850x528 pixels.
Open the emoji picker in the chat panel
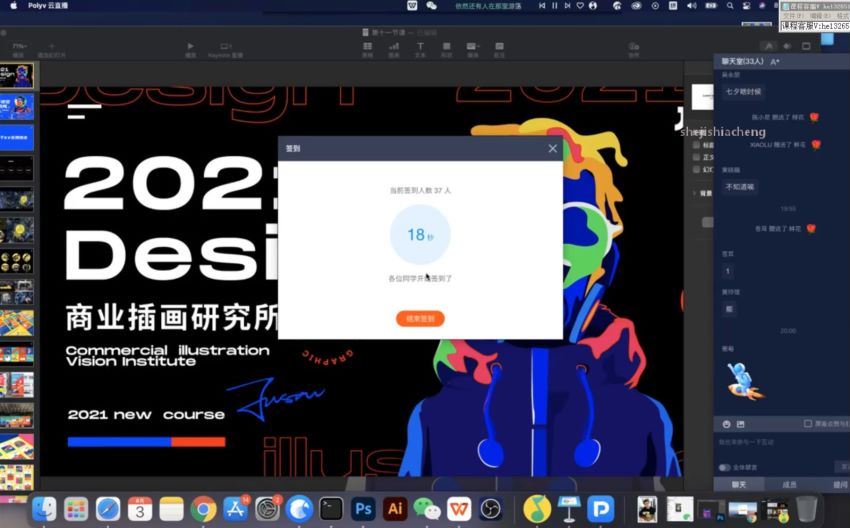pos(726,424)
